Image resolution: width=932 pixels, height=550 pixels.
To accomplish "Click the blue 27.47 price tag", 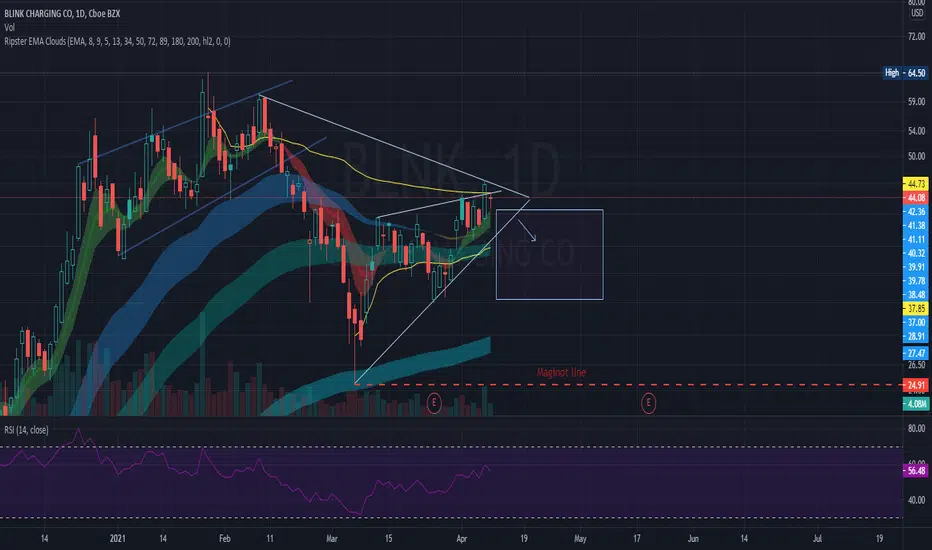I will (915, 353).
